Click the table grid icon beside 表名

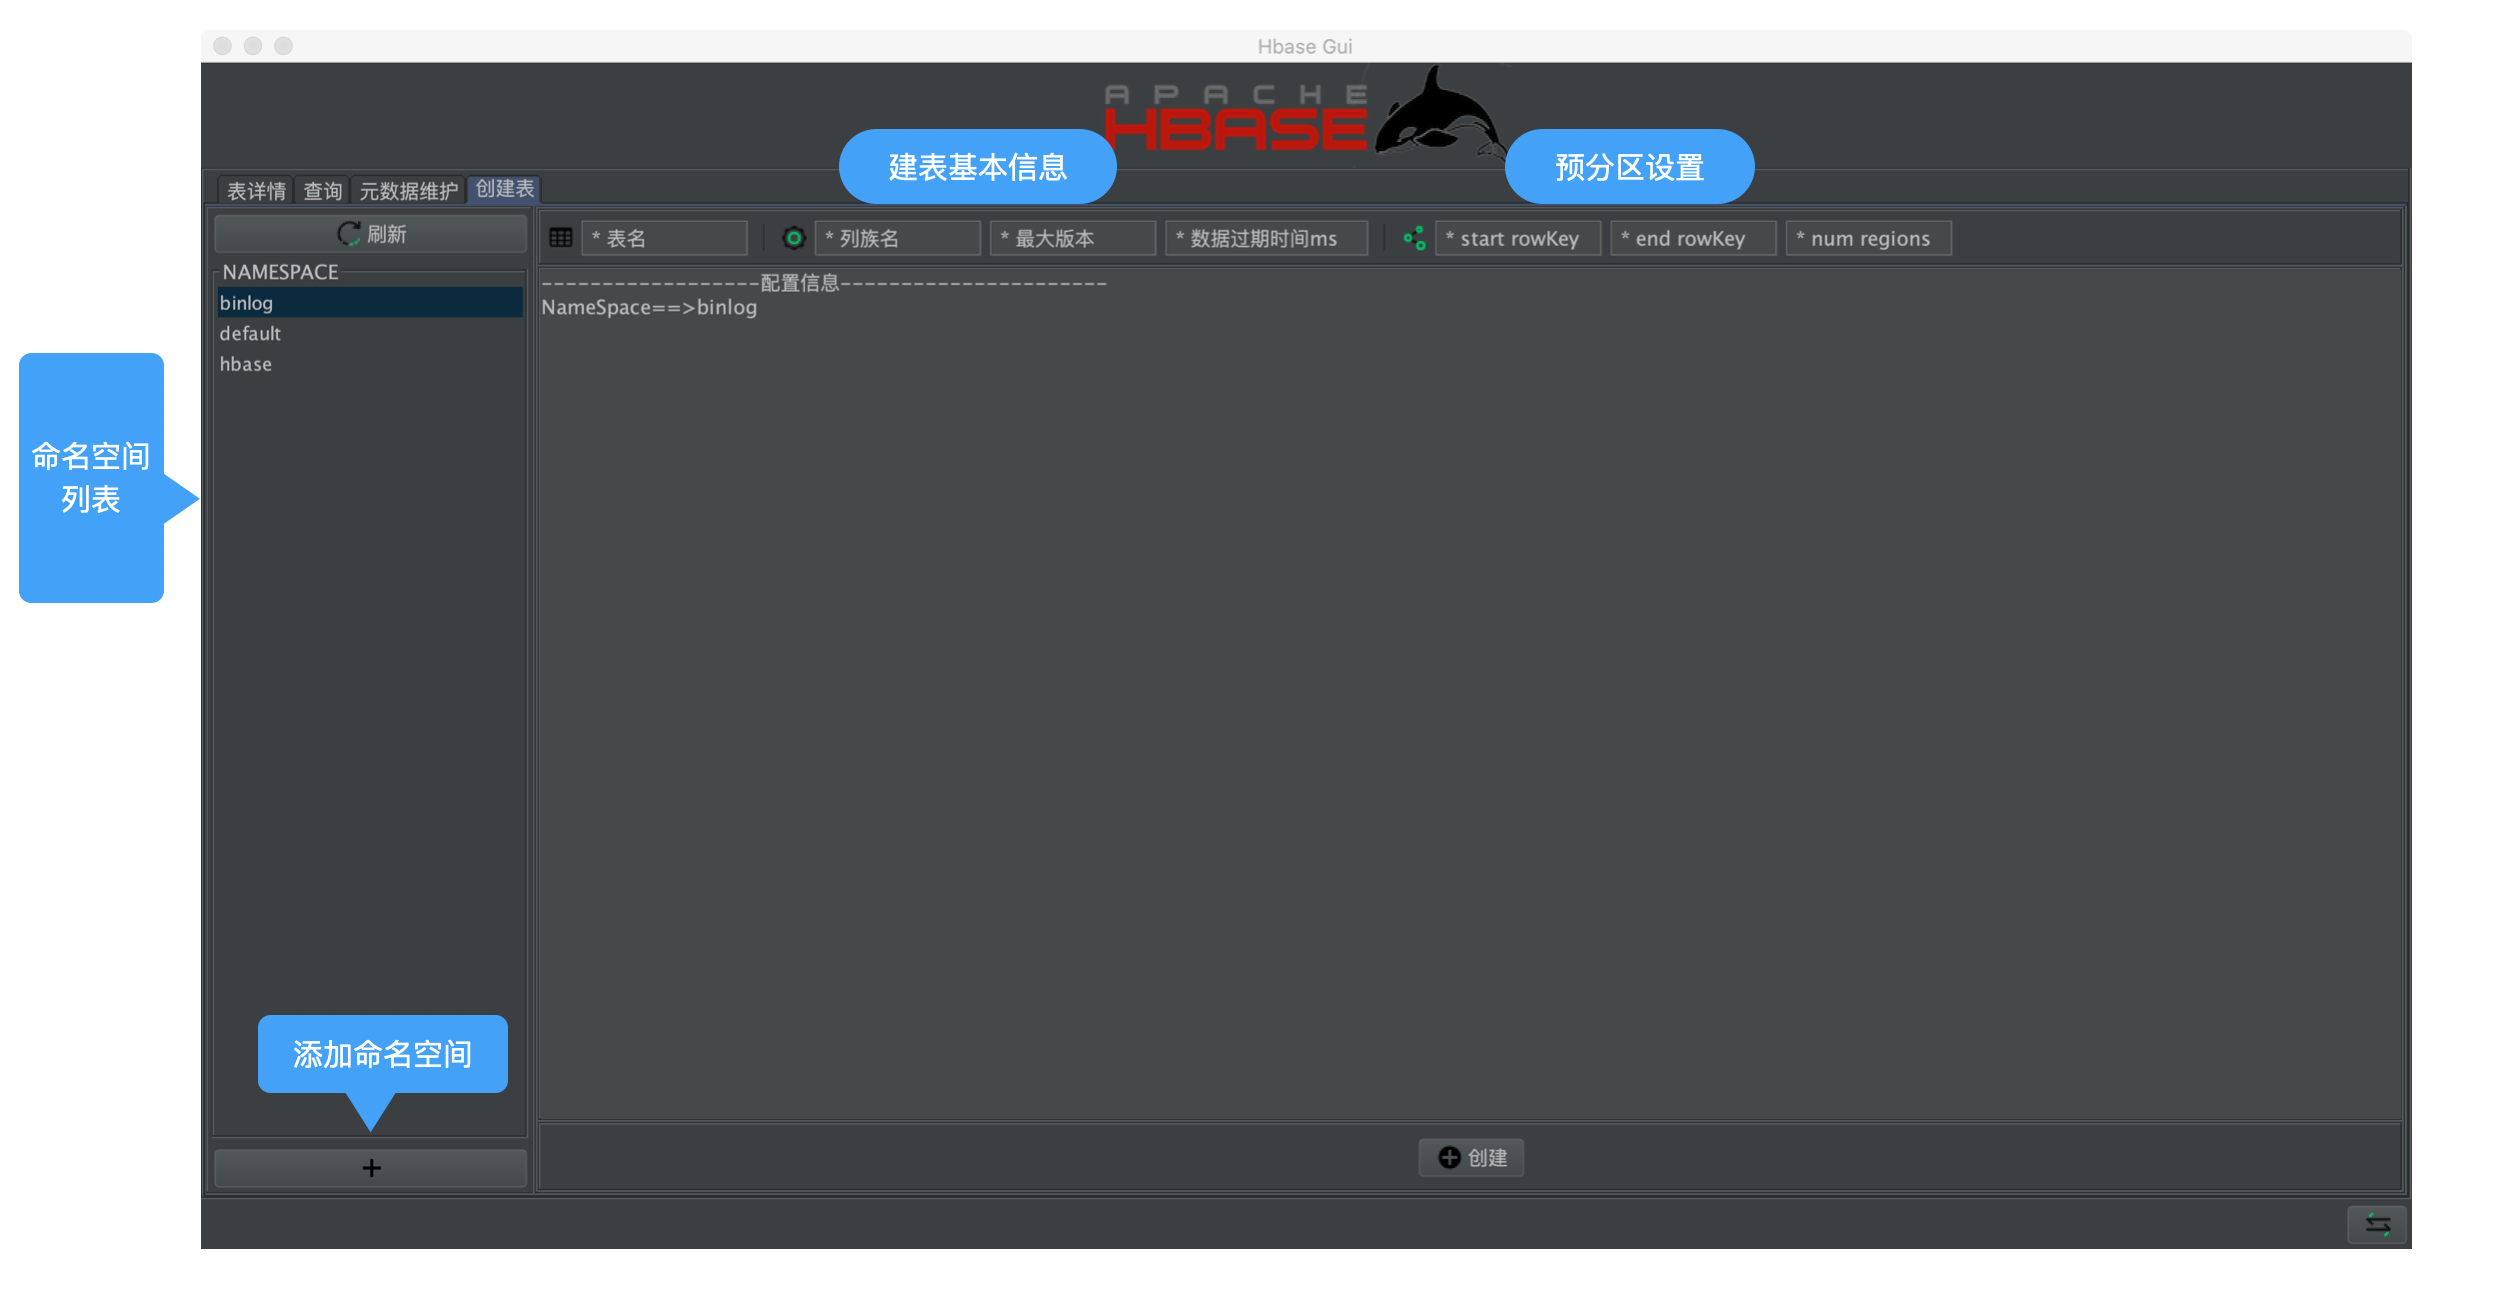click(560, 237)
